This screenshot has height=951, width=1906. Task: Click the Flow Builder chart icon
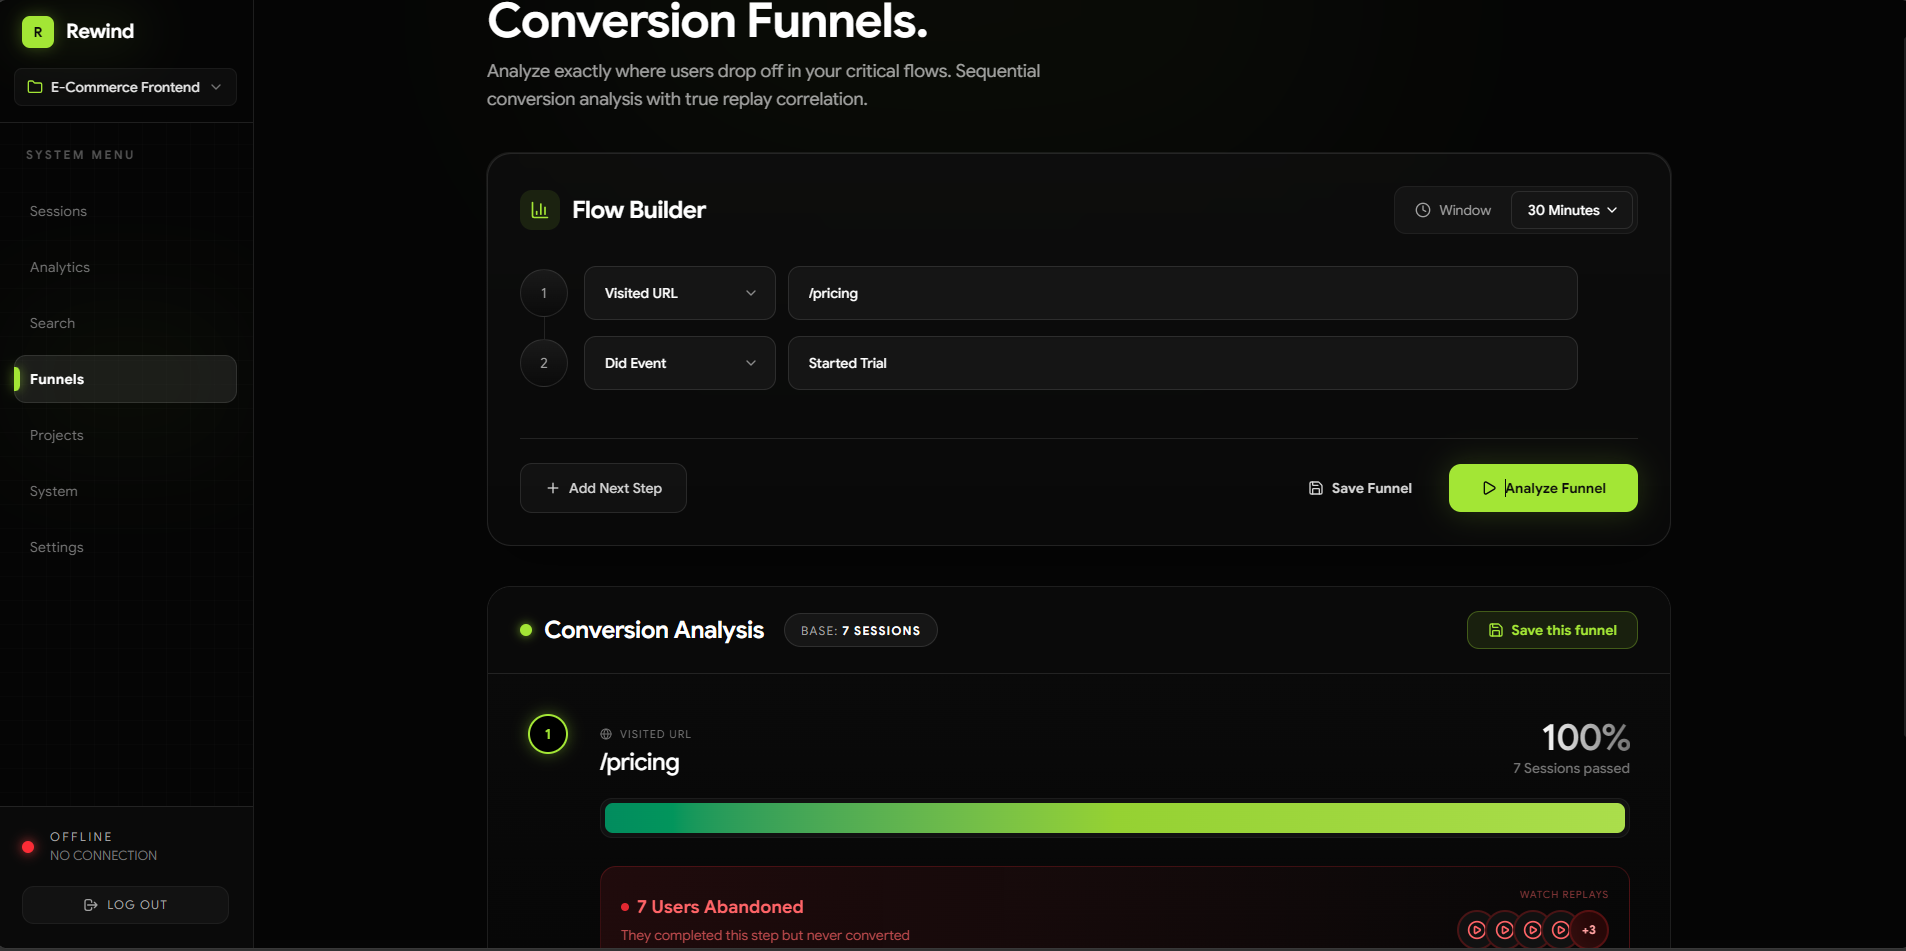(540, 210)
